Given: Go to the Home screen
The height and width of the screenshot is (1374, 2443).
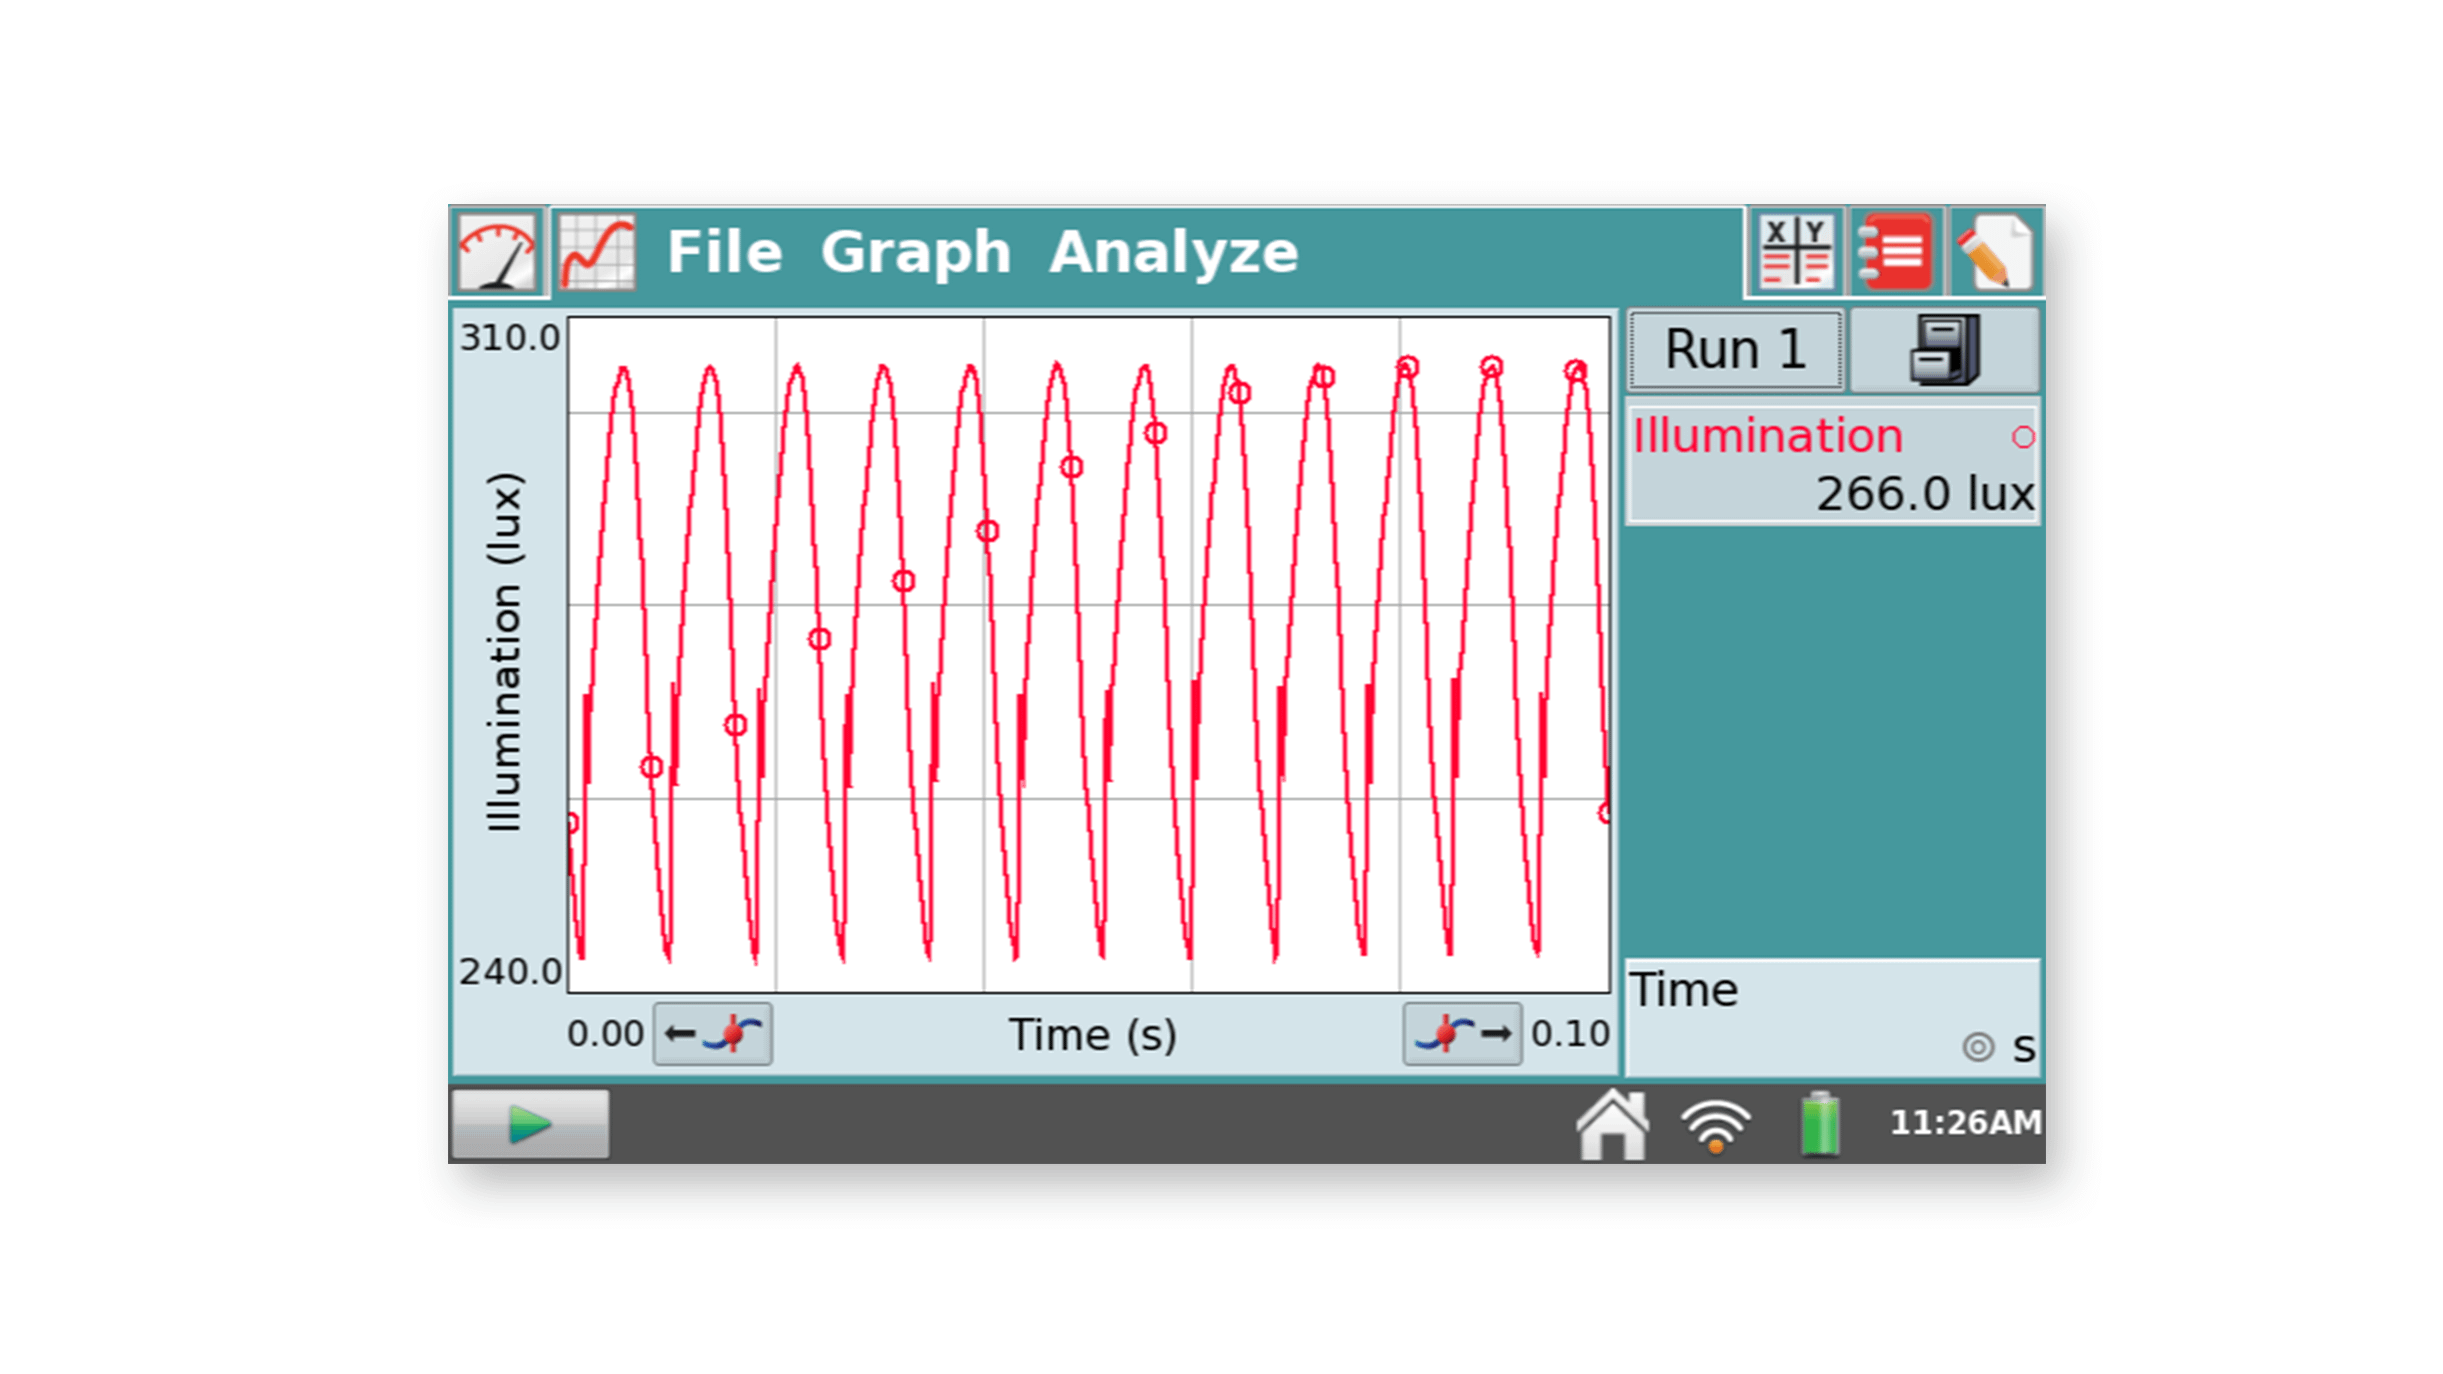Looking at the screenshot, I should [1611, 1124].
